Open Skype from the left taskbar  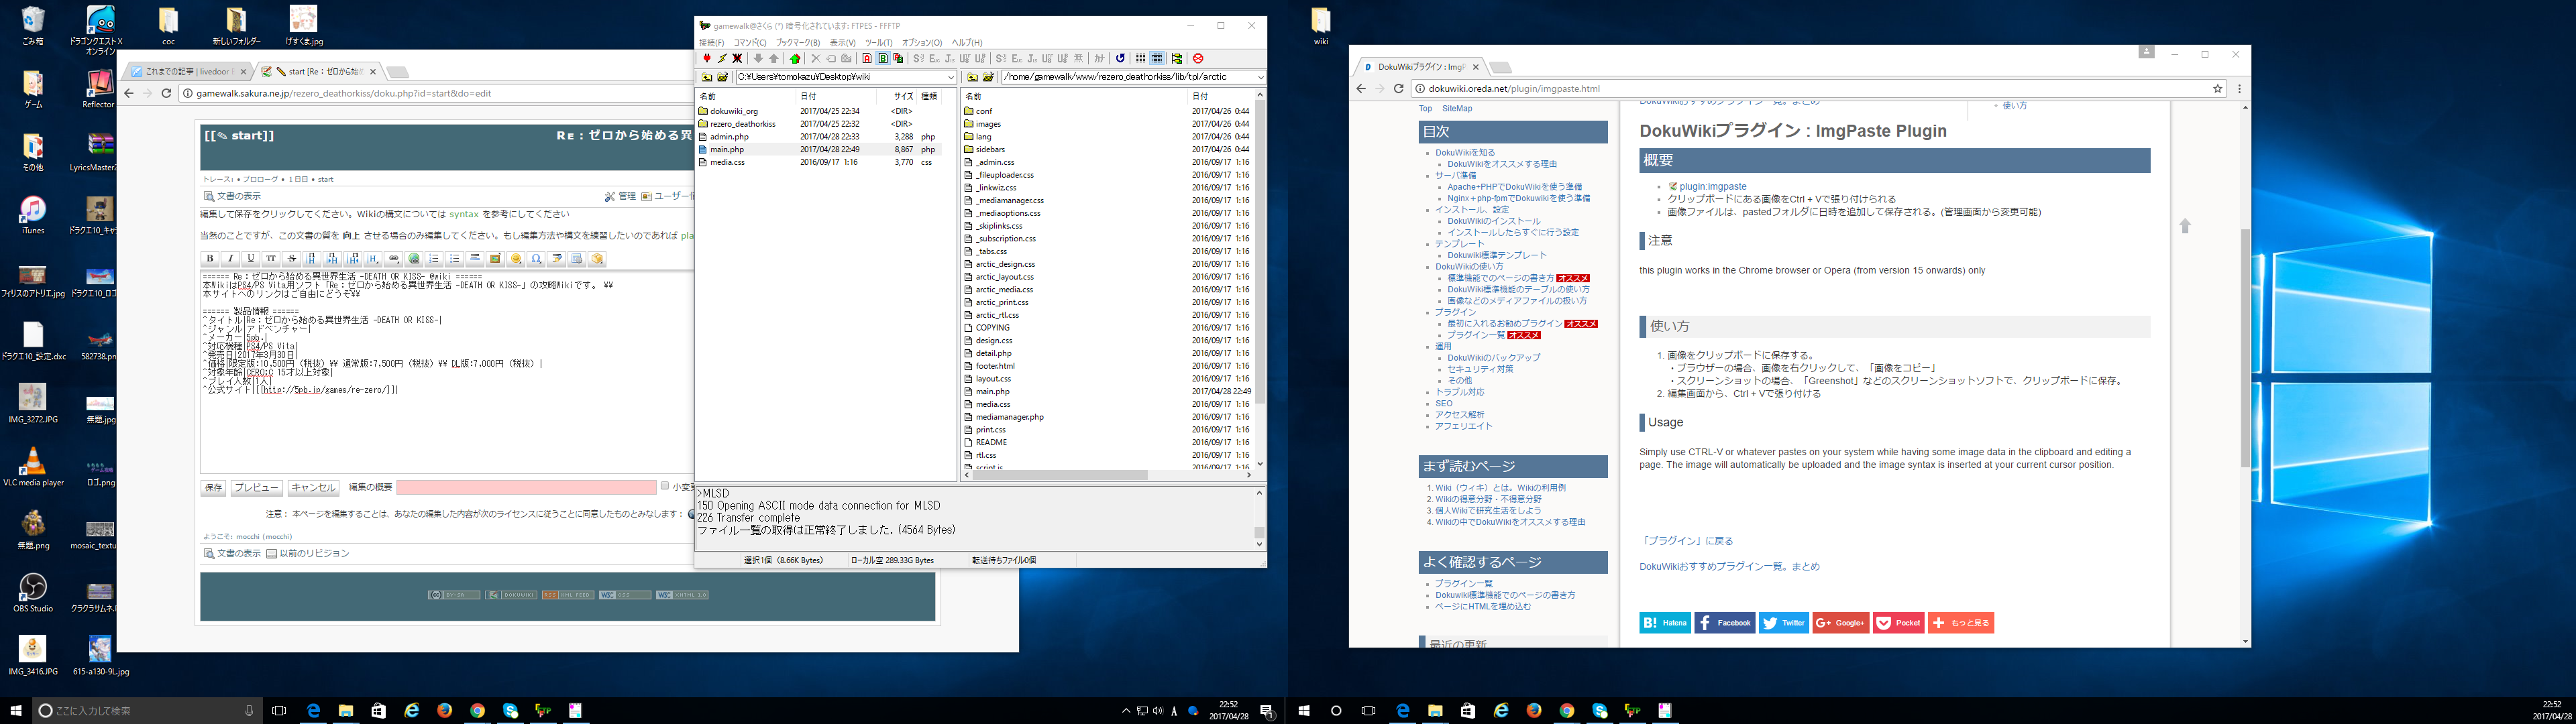pyautogui.click(x=511, y=710)
